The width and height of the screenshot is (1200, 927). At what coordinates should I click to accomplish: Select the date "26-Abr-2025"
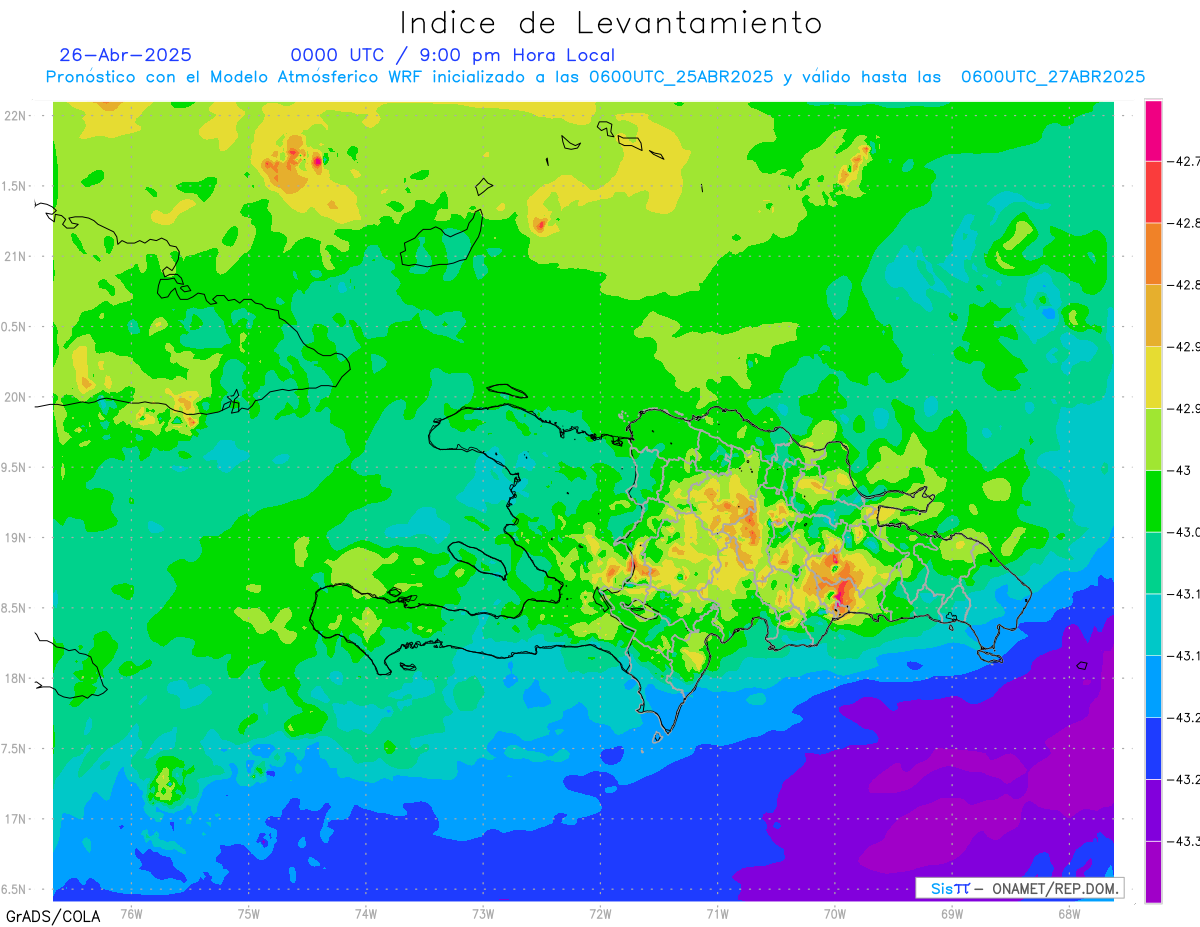pos(126,55)
